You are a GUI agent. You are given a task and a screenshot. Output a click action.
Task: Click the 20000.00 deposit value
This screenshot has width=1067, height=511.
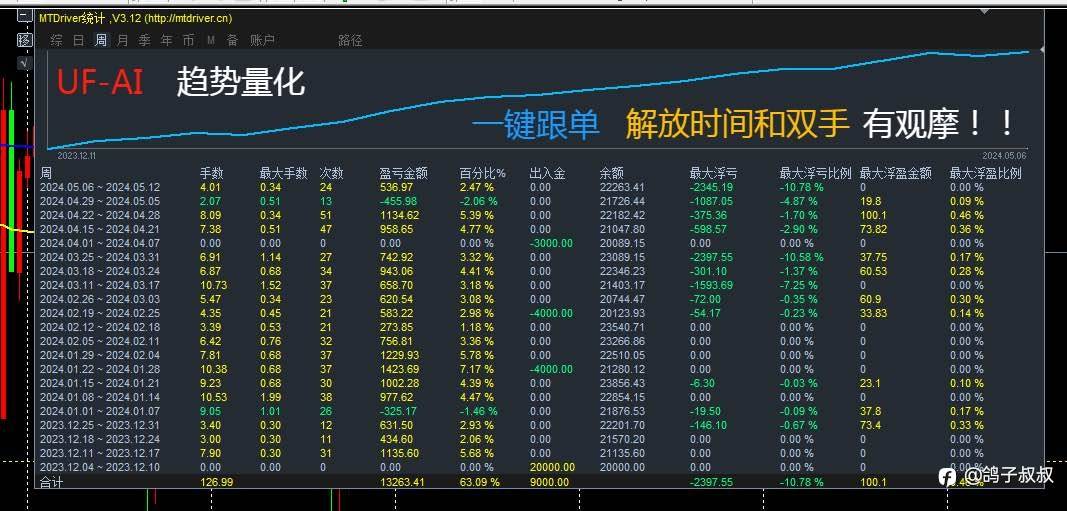[x=553, y=467]
